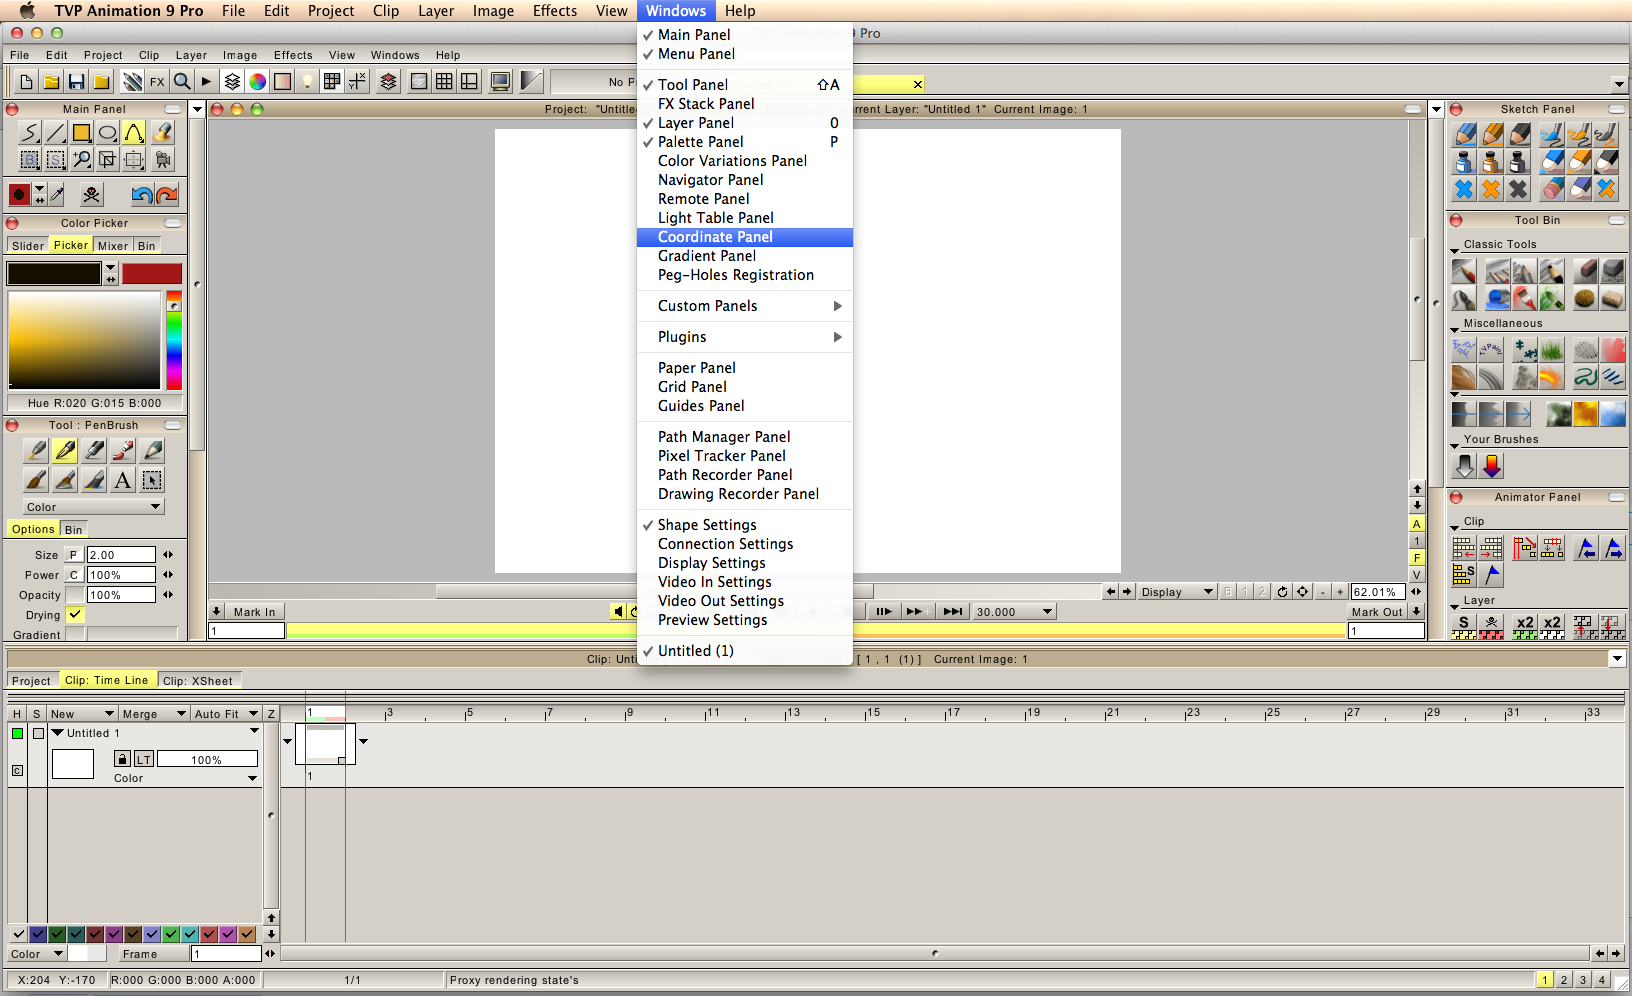Select the Zoom magnifier tool in Main Panel
Viewport: 1632px width, 996px height.
(82, 159)
